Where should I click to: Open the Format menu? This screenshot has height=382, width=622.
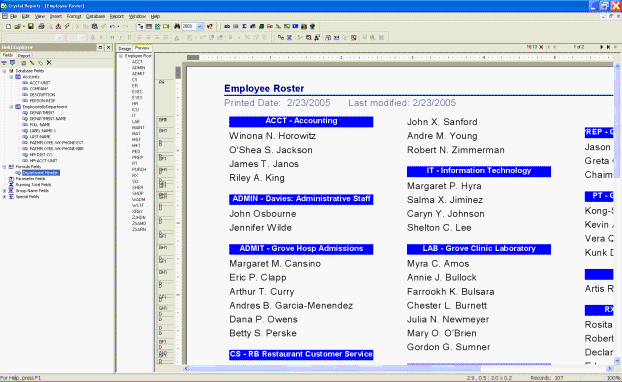tap(74, 16)
